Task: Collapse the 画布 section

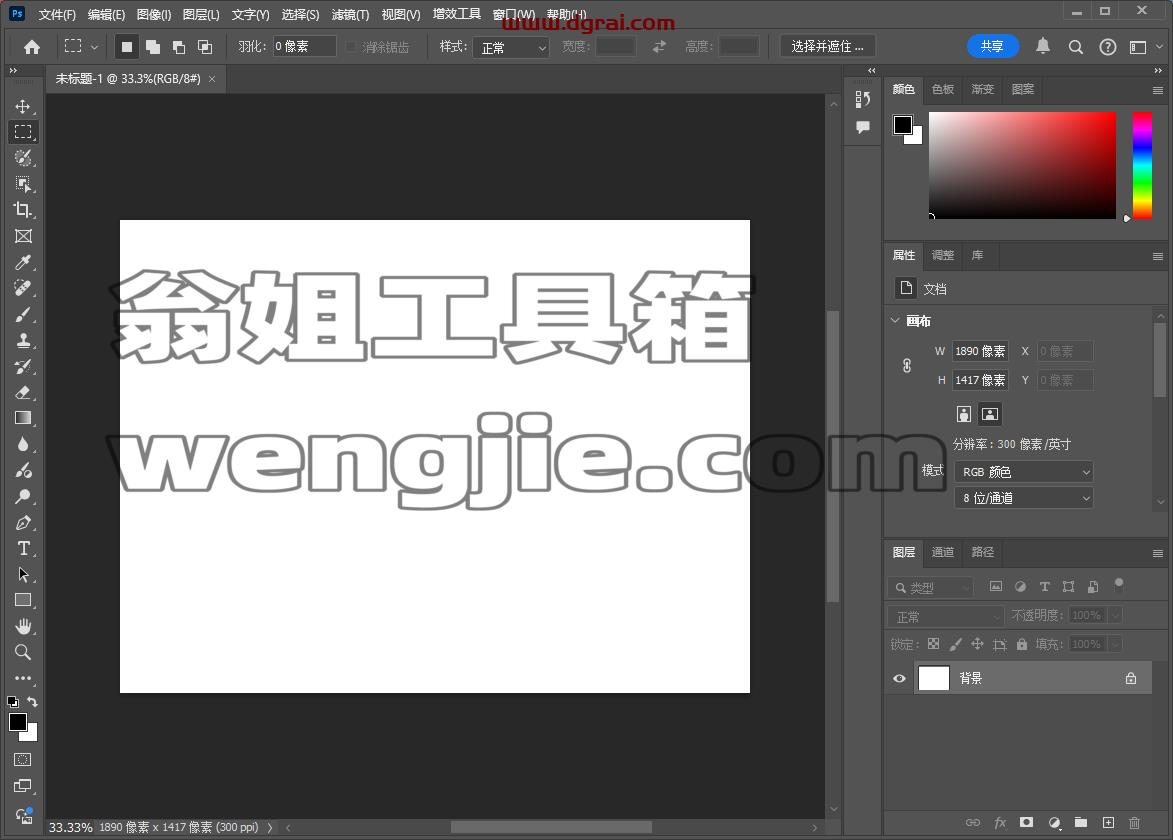Action: pyautogui.click(x=895, y=320)
